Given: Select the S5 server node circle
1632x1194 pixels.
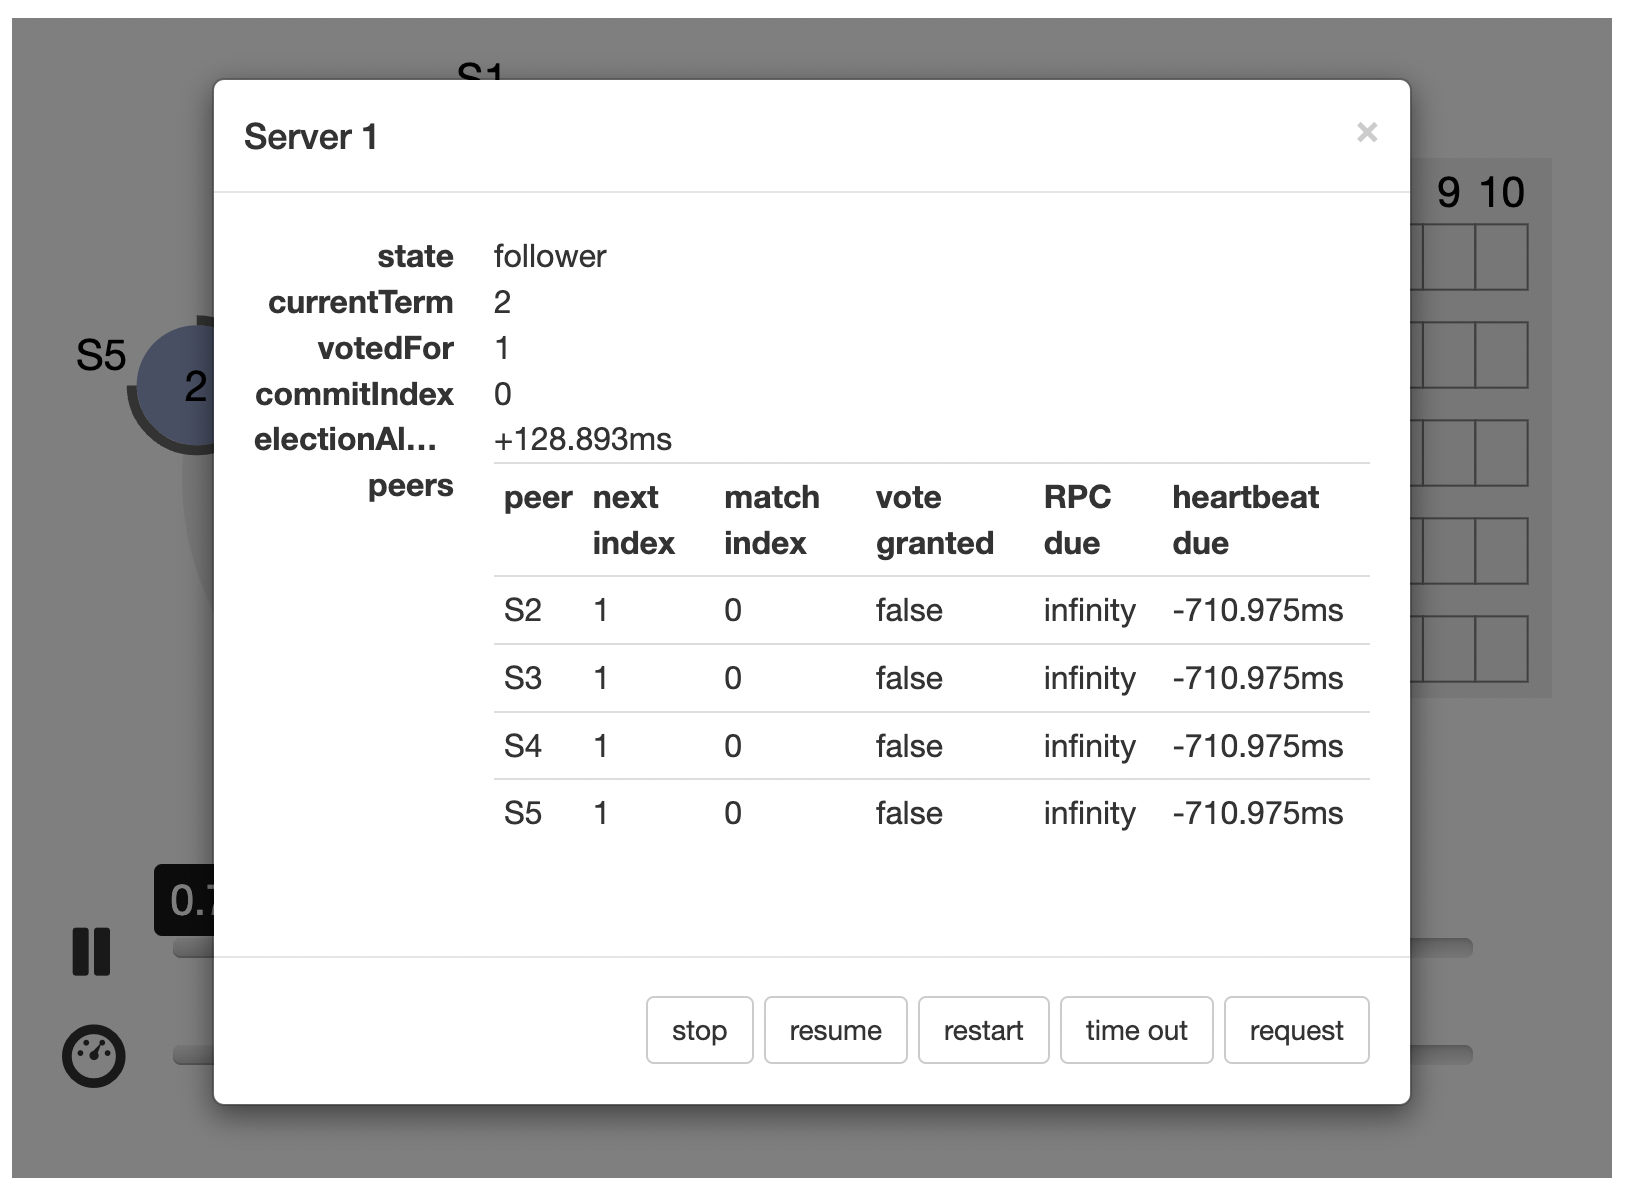Looking at the screenshot, I should [175, 386].
